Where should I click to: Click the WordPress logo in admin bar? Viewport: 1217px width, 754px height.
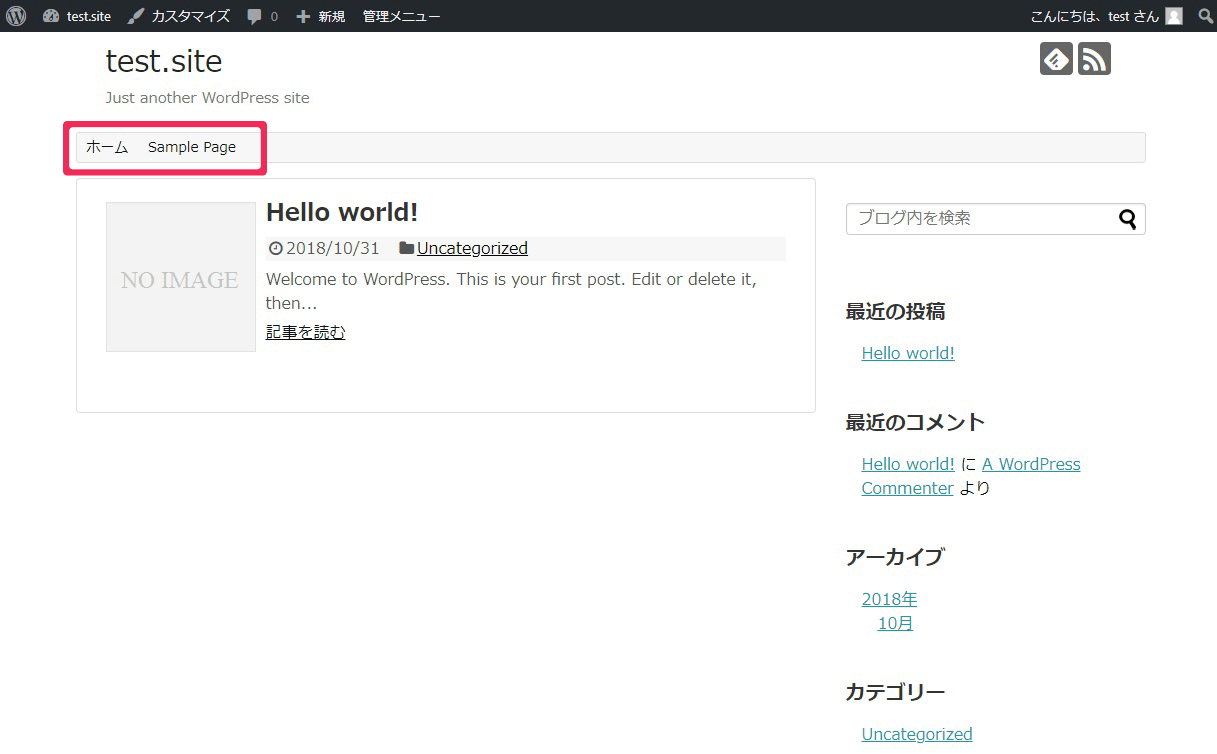pos(16,16)
